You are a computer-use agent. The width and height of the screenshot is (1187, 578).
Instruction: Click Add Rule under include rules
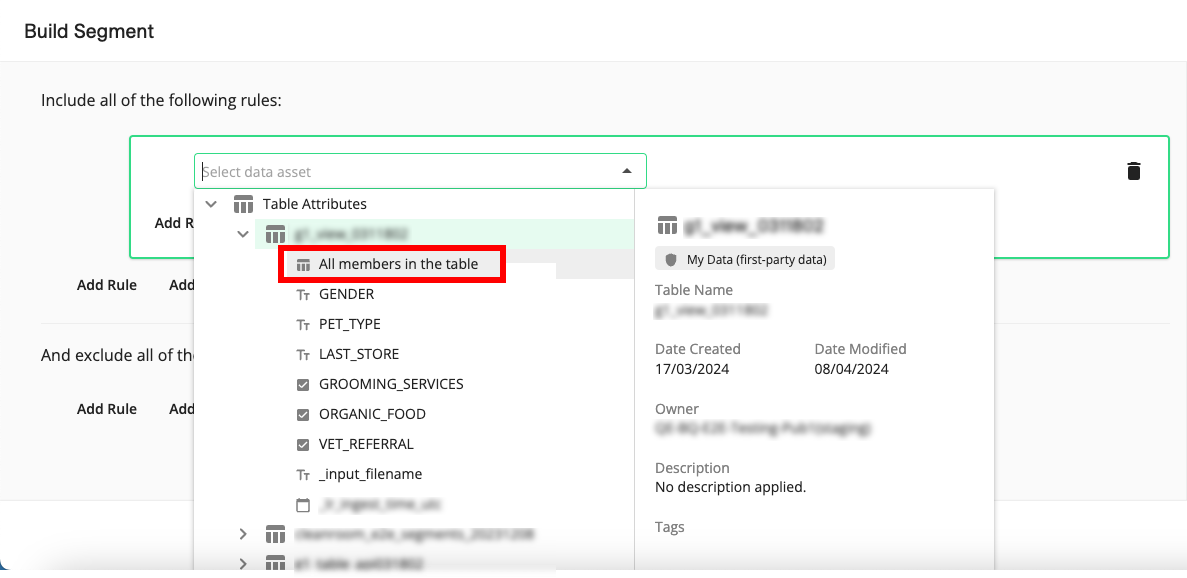pos(107,285)
